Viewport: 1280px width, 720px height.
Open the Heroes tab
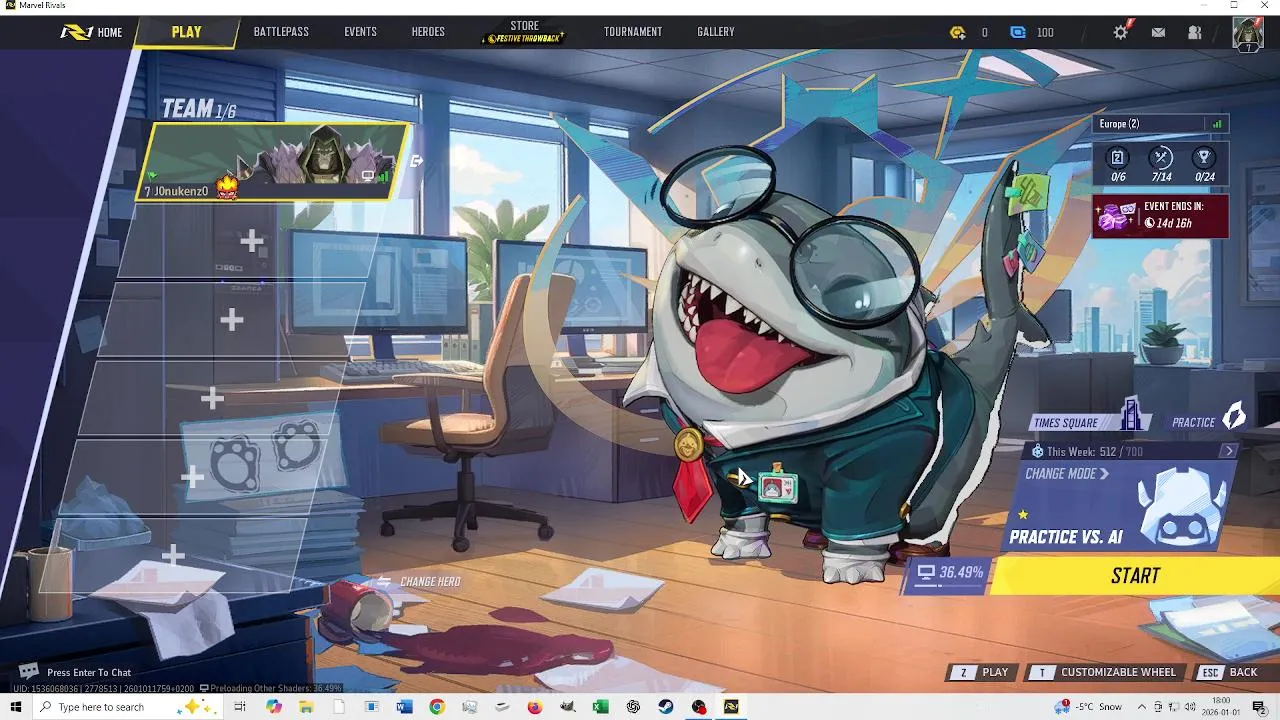pyautogui.click(x=428, y=32)
